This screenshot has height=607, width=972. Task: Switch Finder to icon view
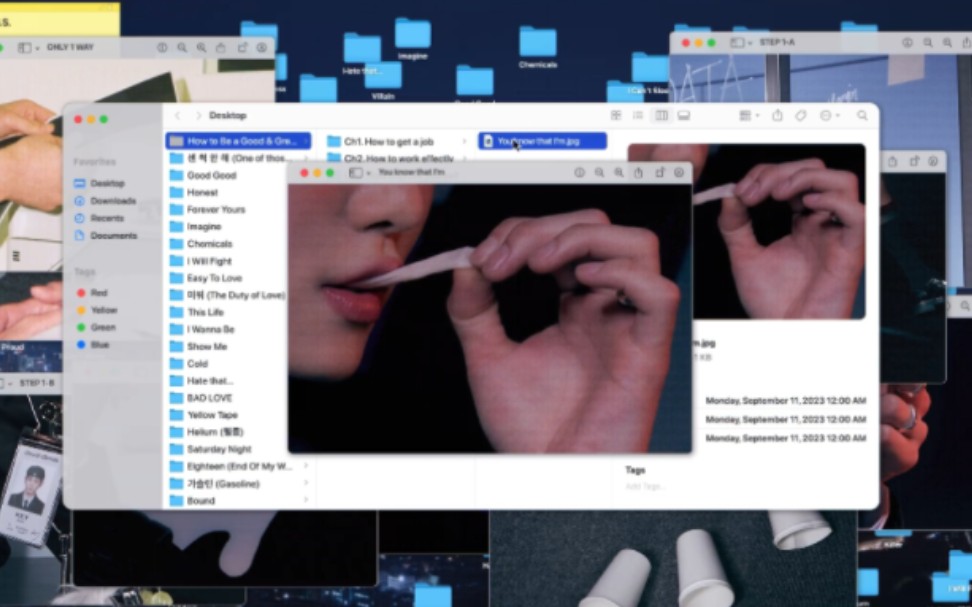click(616, 116)
